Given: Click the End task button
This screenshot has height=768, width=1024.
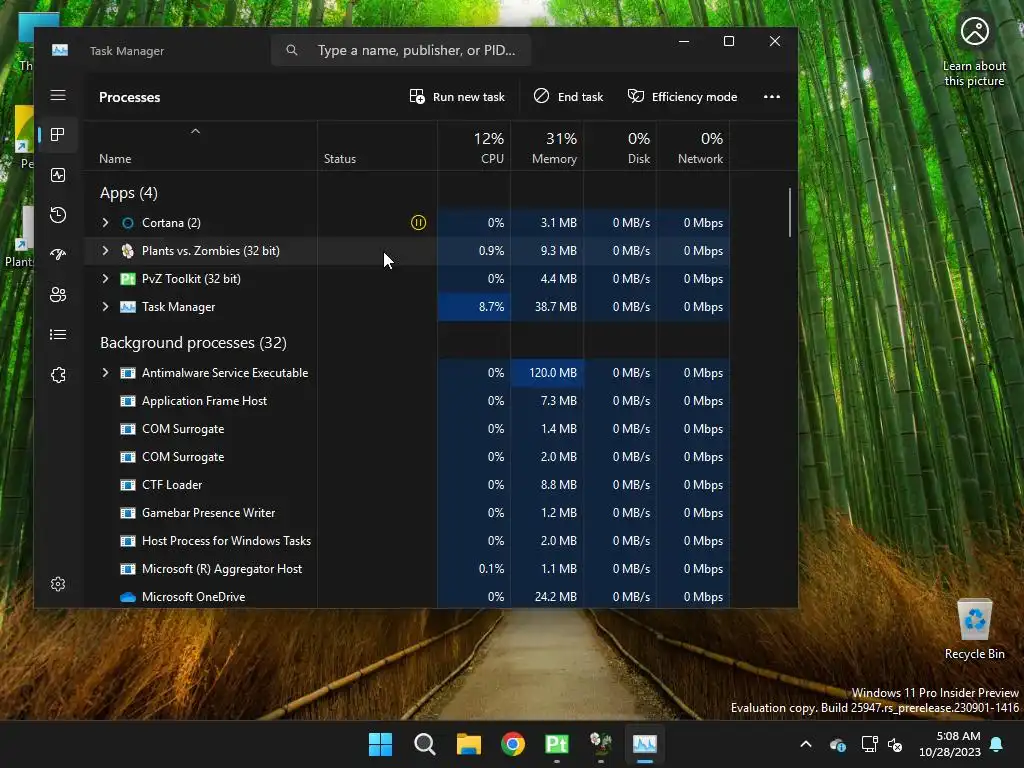Looking at the screenshot, I should (x=568, y=97).
